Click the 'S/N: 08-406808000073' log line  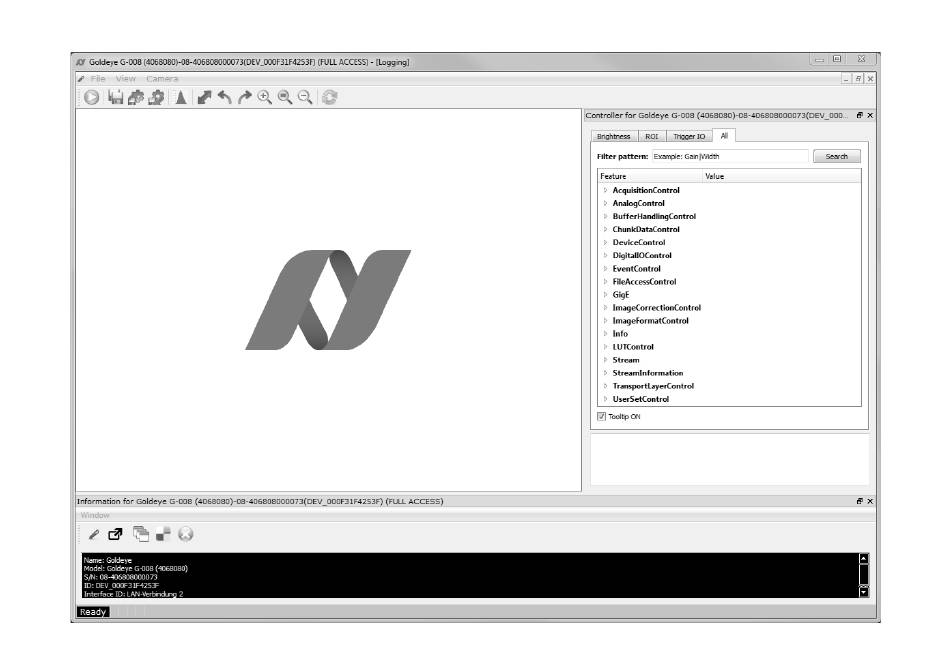[120, 577]
